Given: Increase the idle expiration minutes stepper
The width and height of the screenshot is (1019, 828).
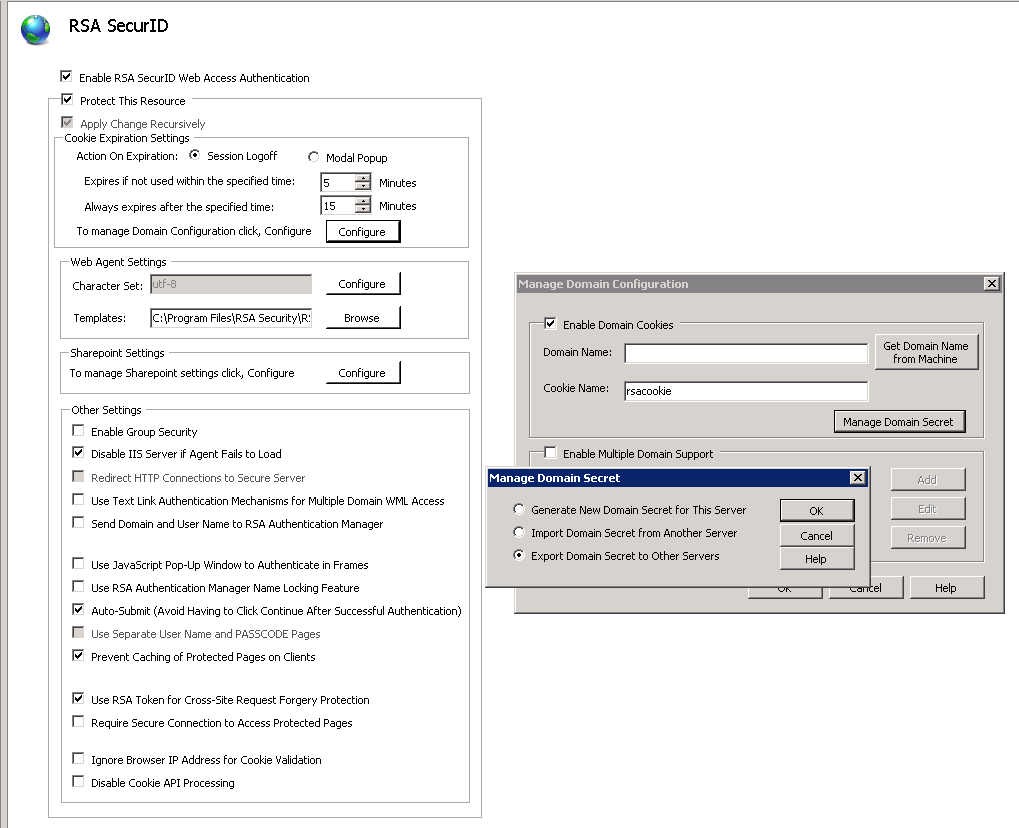Looking at the screenshot, I should click(x=363, y=178).
